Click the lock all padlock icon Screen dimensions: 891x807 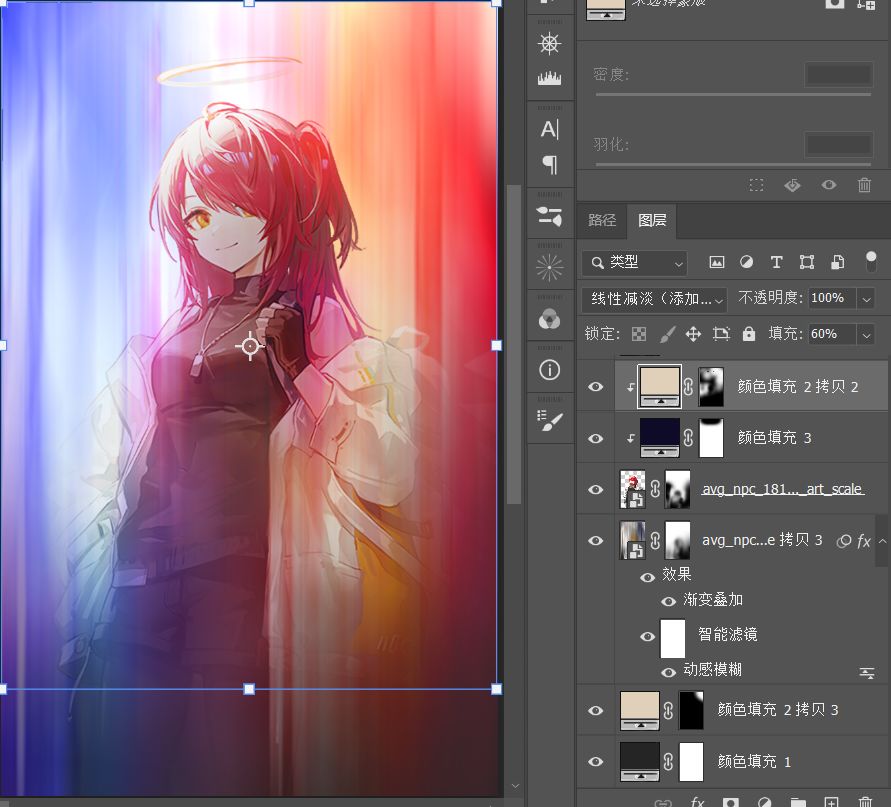click(747, 334)
